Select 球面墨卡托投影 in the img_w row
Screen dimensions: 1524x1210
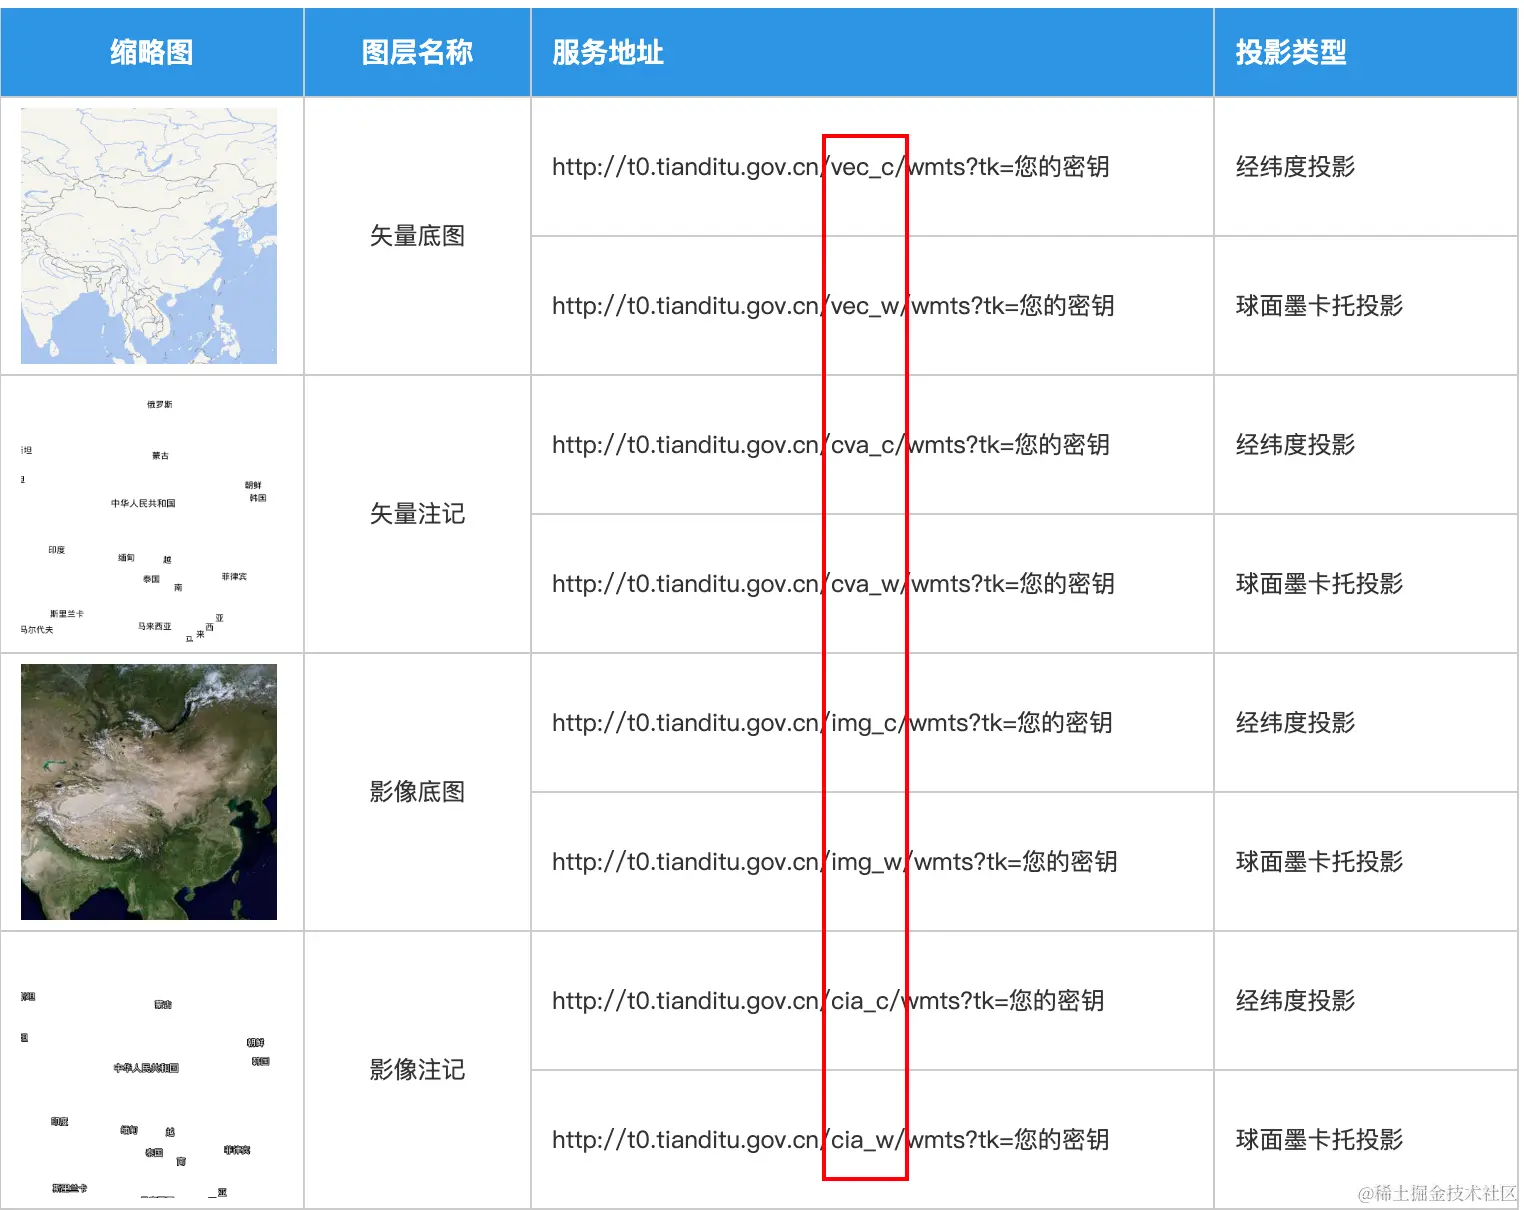click(x=1319, y=862)
